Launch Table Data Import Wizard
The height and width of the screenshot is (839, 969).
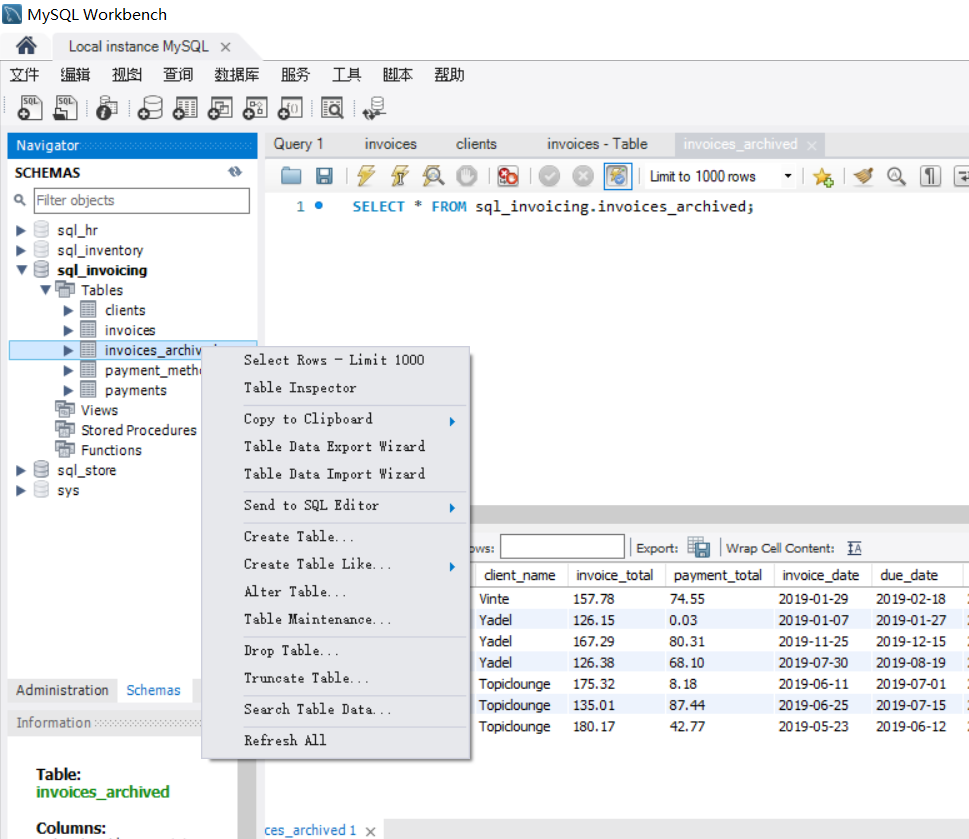[x=336, y=474]
